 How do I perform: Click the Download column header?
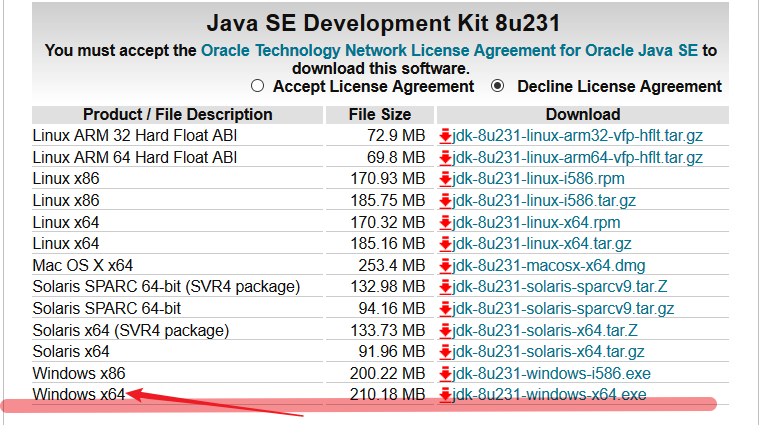coord(583,114)
